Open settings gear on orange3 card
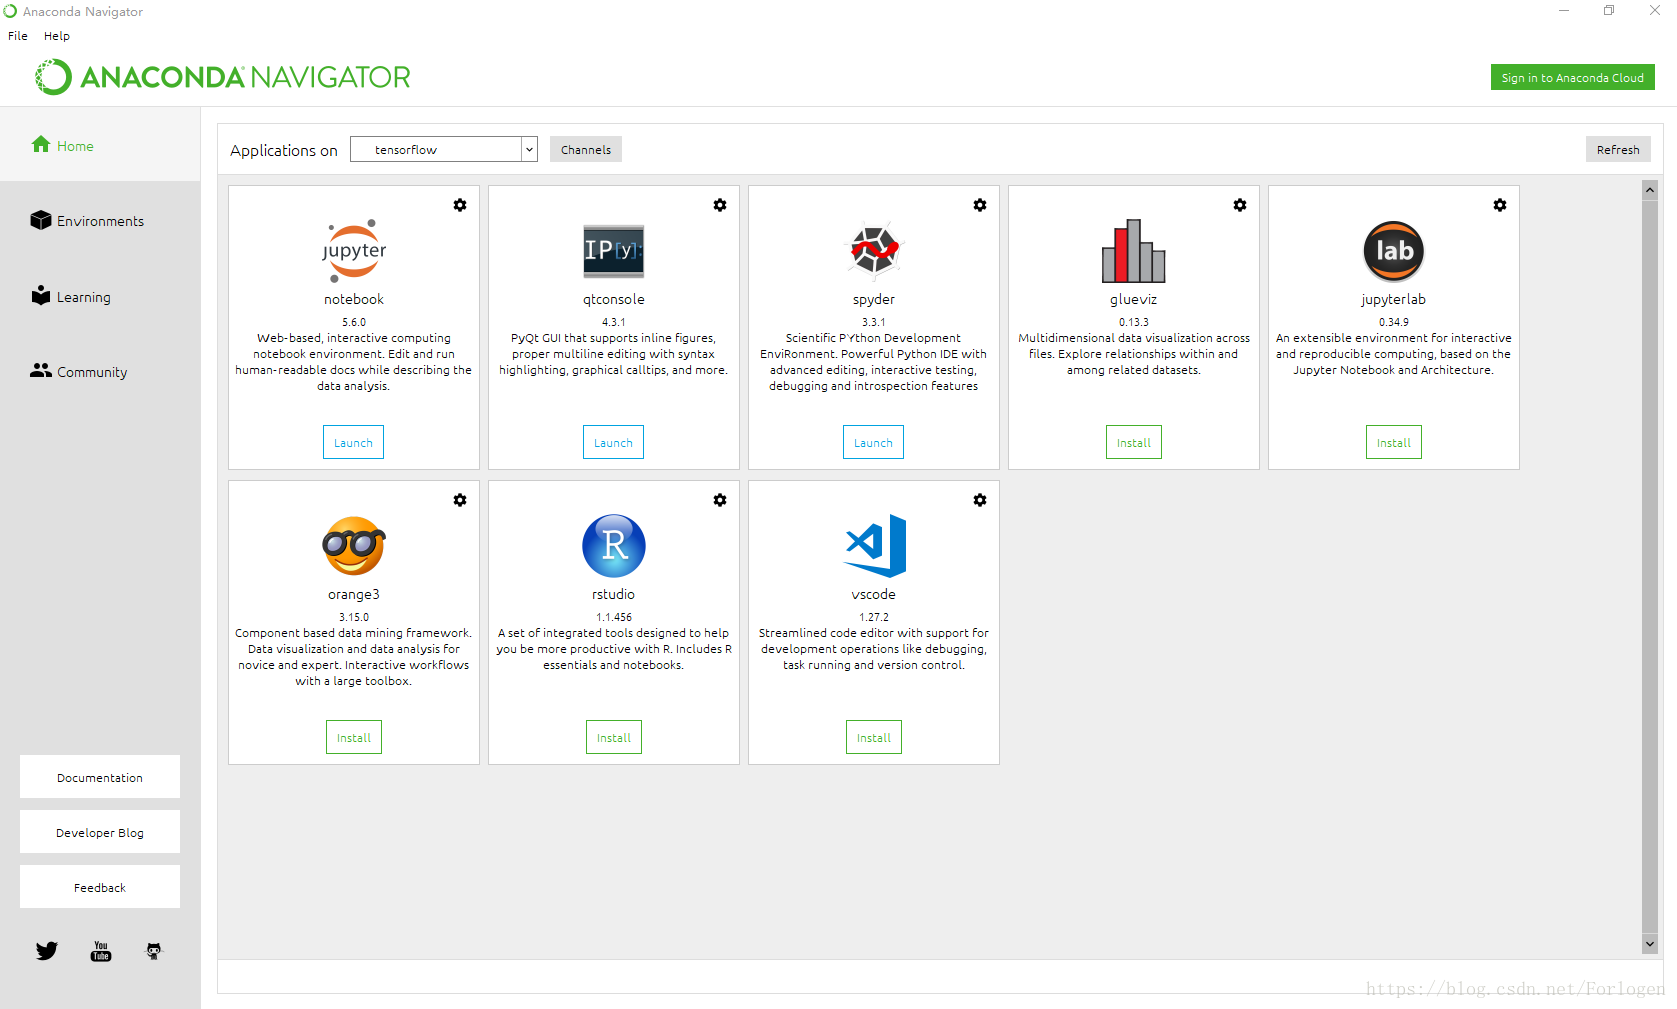Viewport: 1677px width, 1009px height. coord(460,500)
